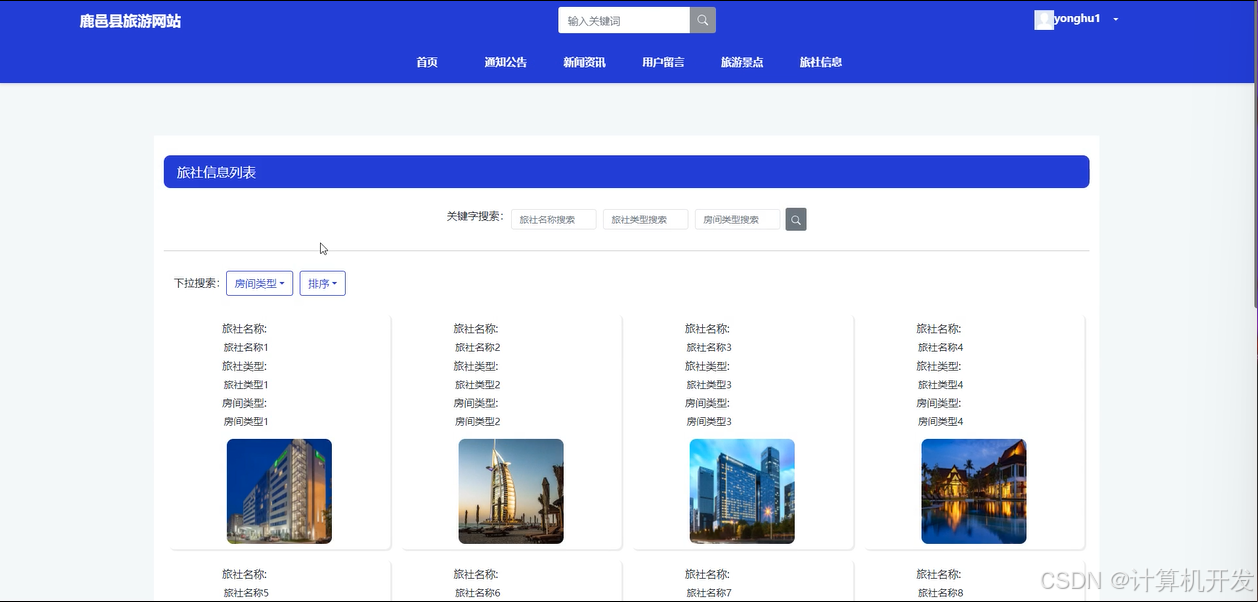Focus the 输入关键词 header search field

(624, 20)
